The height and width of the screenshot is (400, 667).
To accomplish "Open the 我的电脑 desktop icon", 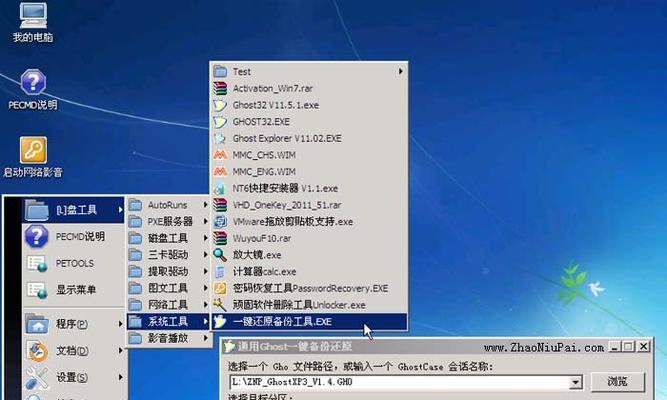I will (x=33, y=22).
